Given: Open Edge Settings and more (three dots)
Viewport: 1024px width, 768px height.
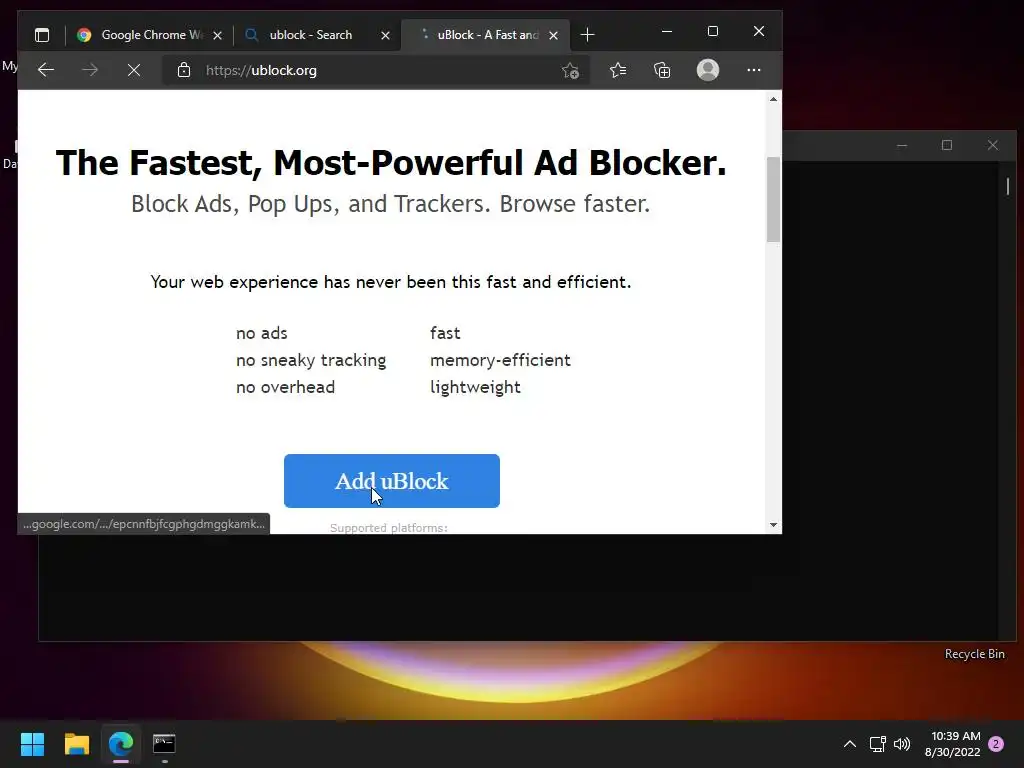Looking at the screenshot, I should click(x=754, y=70).
